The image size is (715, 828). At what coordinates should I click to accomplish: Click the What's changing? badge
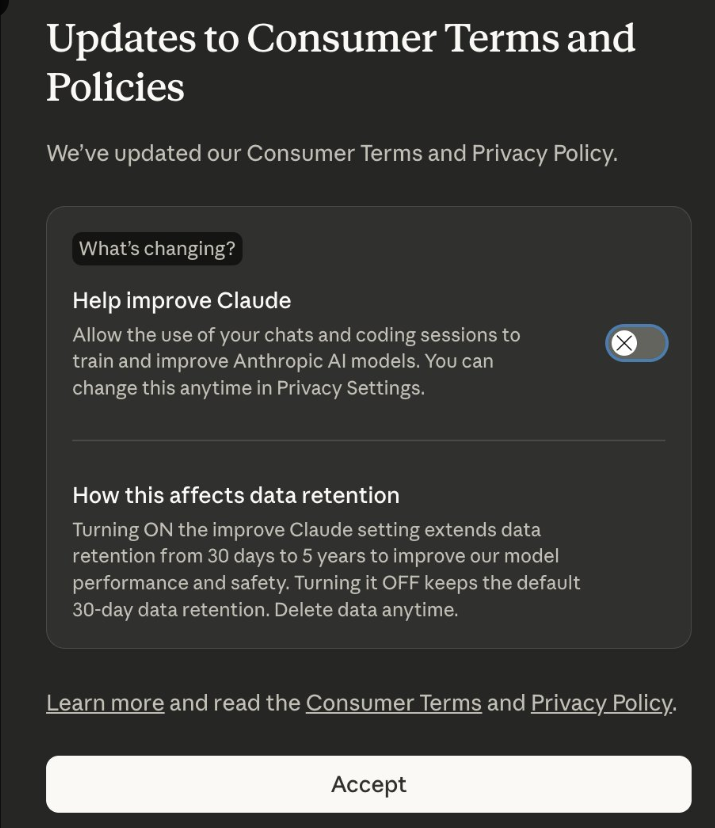pos(157,249)
